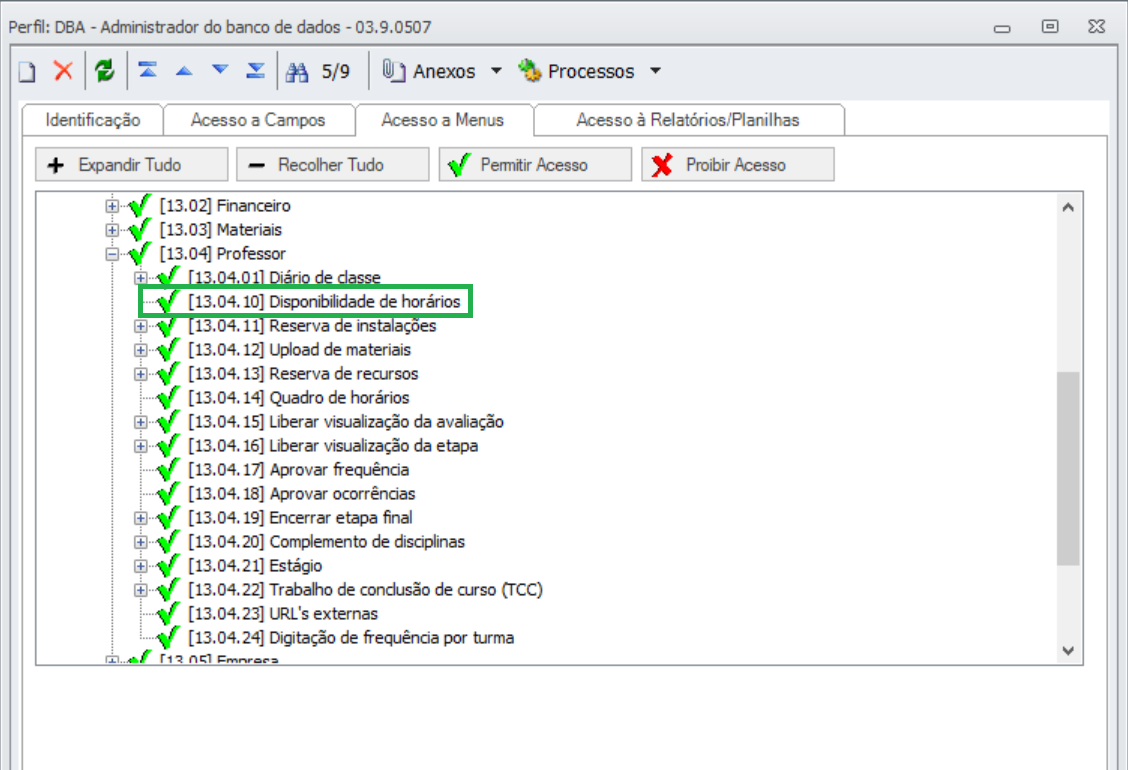Click the check beside Diário de classe
This screenshot has height=770, width=1128.
coord(168,277)
